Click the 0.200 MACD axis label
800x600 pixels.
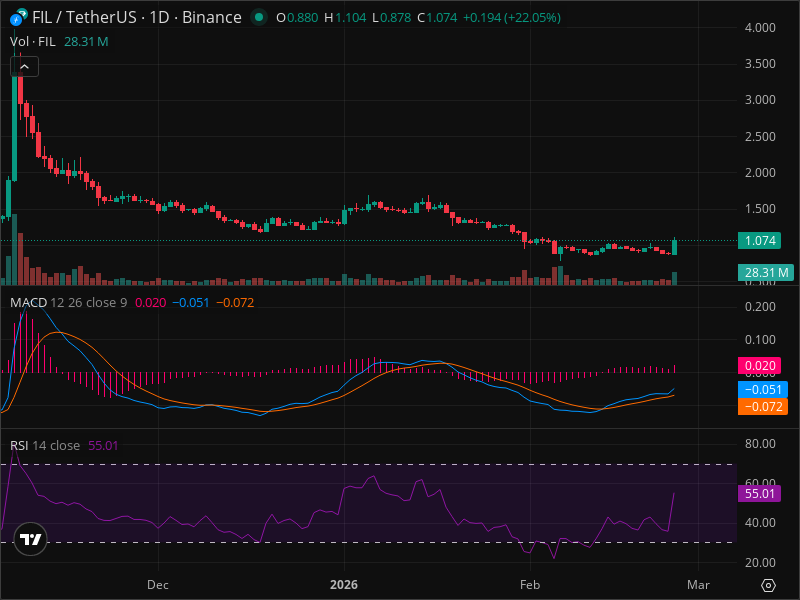tap(760, 307)
